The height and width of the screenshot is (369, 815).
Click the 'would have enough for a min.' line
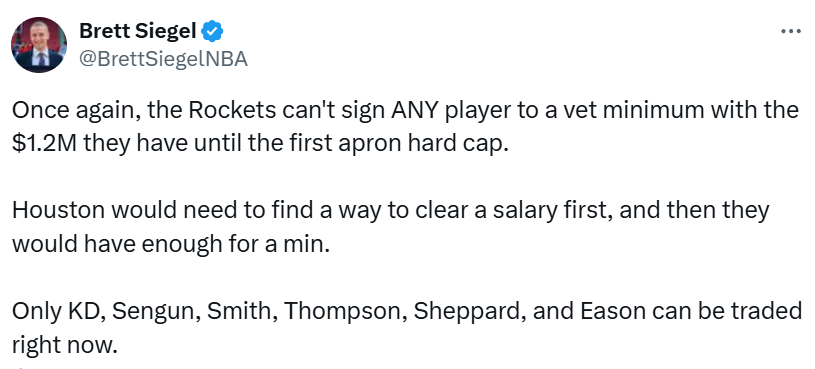point(171,244)
